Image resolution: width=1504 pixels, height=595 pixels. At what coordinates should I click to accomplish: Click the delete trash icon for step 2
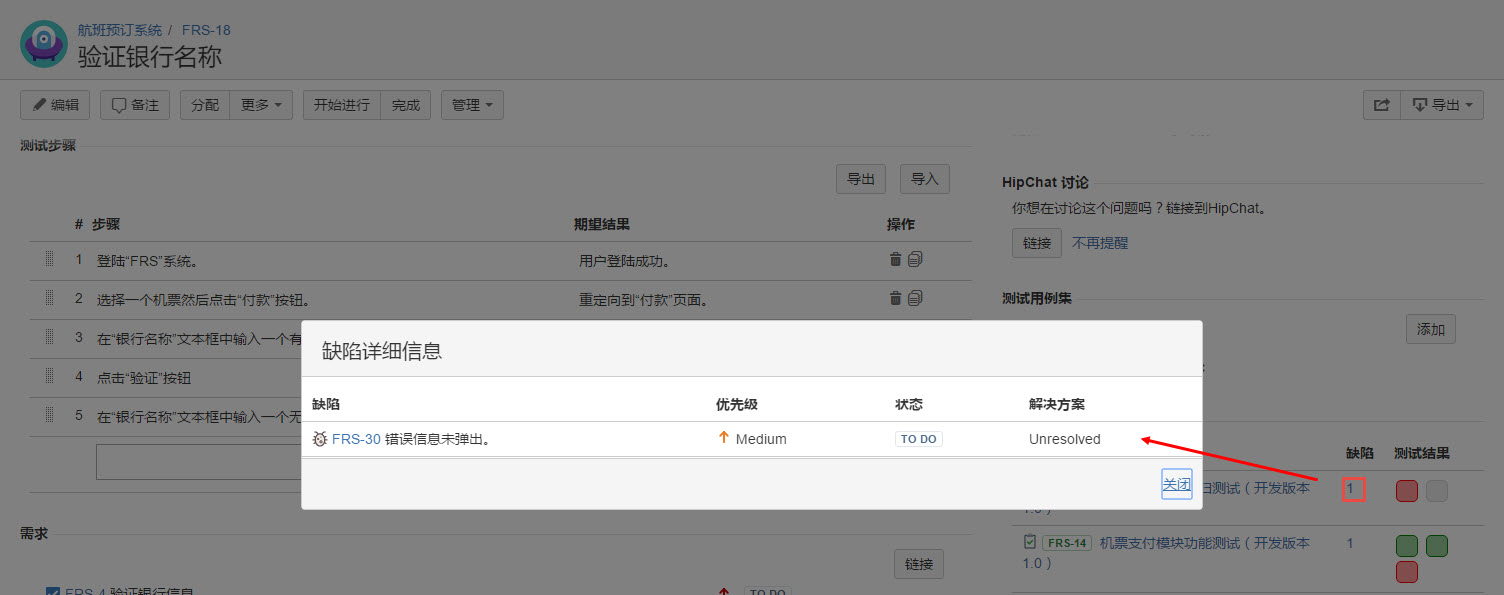click(x=895, y=298)
